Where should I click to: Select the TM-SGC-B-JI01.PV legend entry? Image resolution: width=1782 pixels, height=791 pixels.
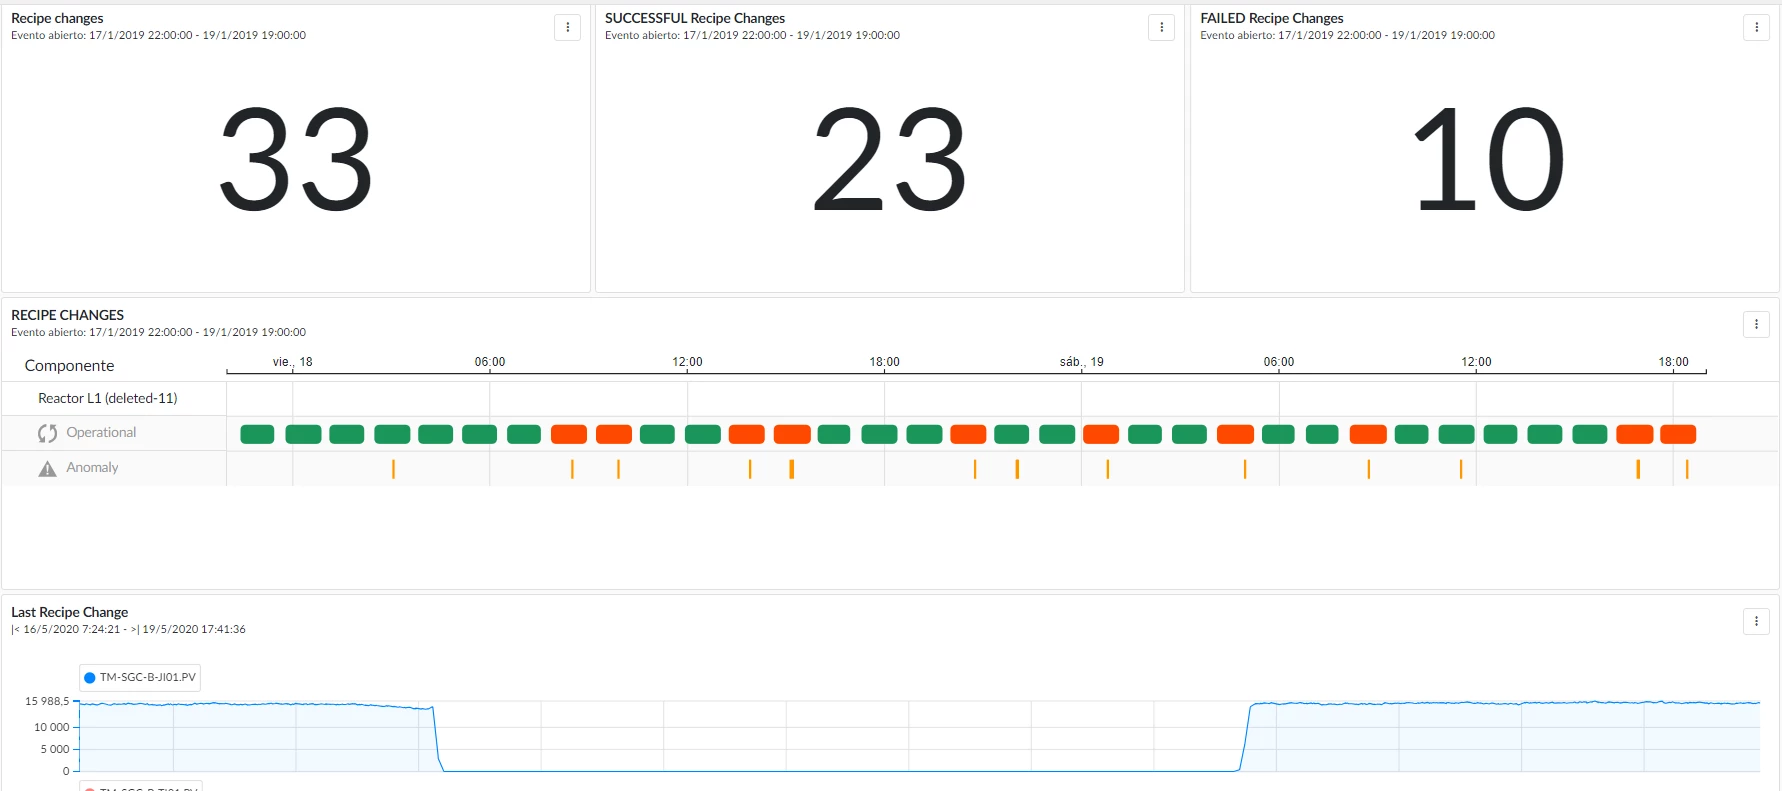point(140,678)
